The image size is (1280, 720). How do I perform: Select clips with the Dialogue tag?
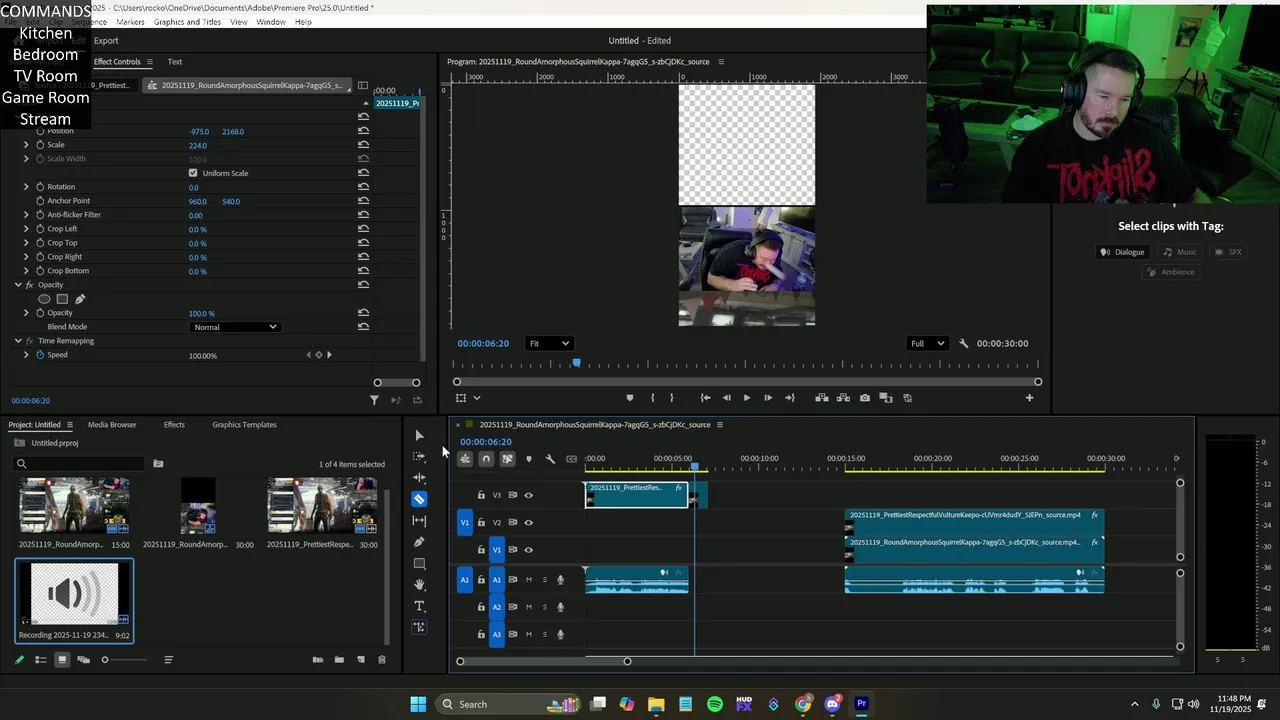[1122, 252]
